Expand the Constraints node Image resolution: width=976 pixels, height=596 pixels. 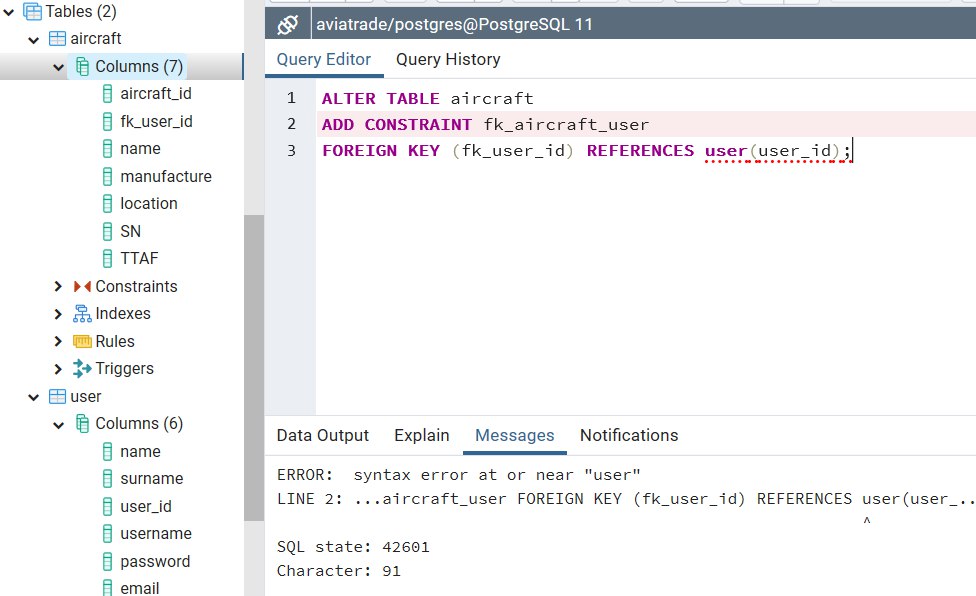click(x=58, y=286)
